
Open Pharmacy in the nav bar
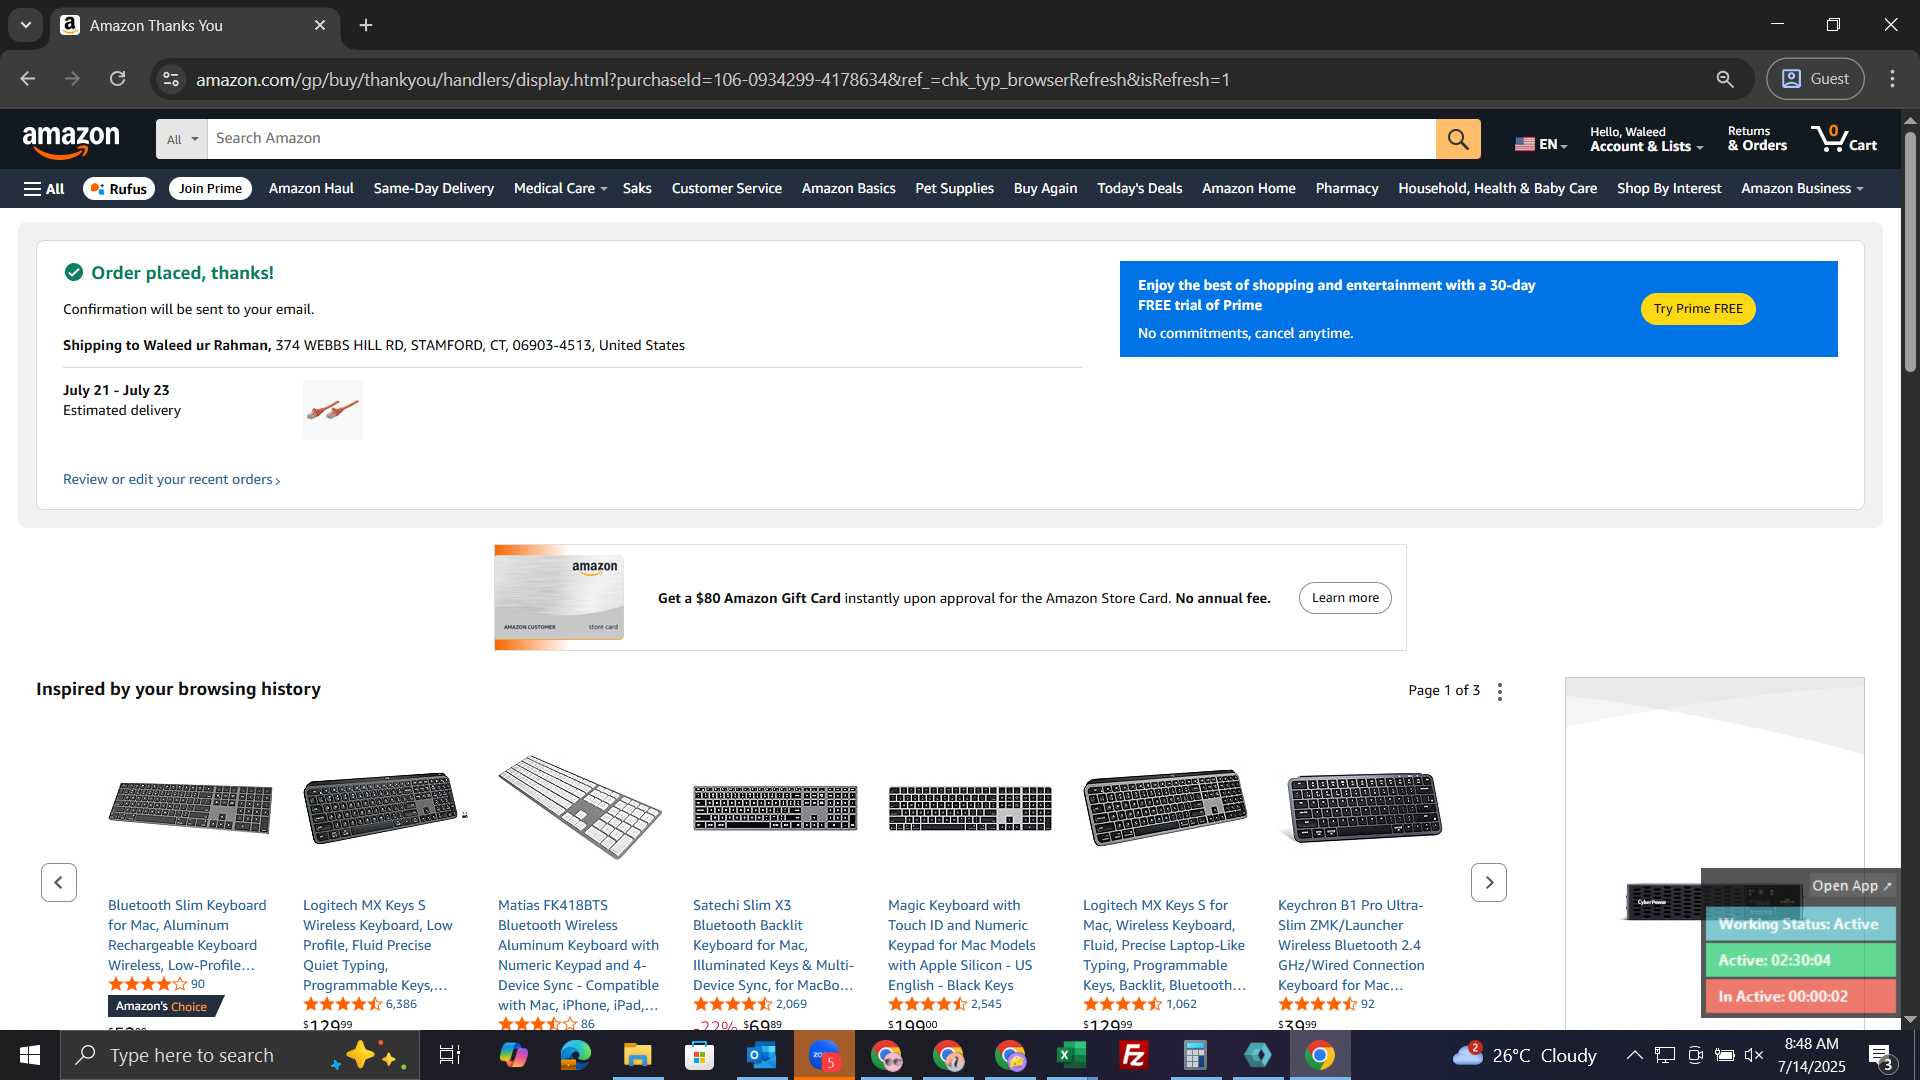pyautogui.click(x=1346, y=188)
